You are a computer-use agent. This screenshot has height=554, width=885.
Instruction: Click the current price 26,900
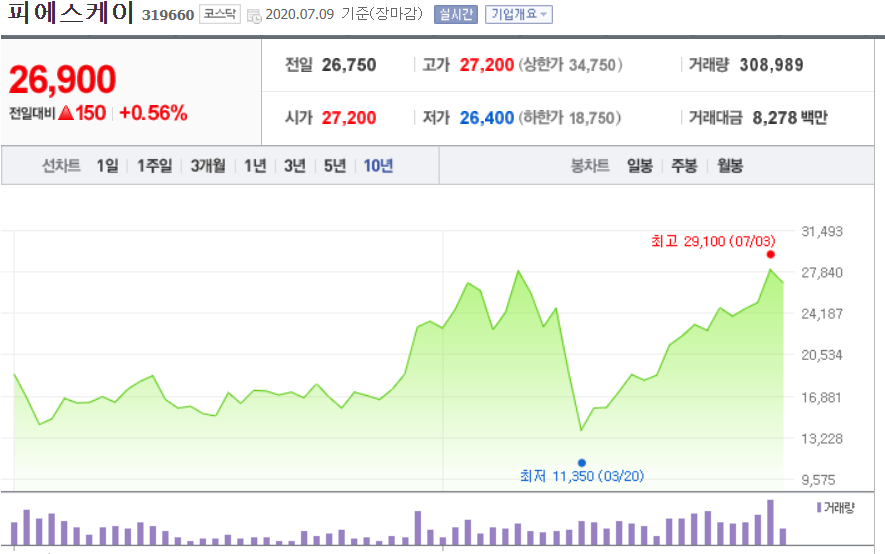63,80
